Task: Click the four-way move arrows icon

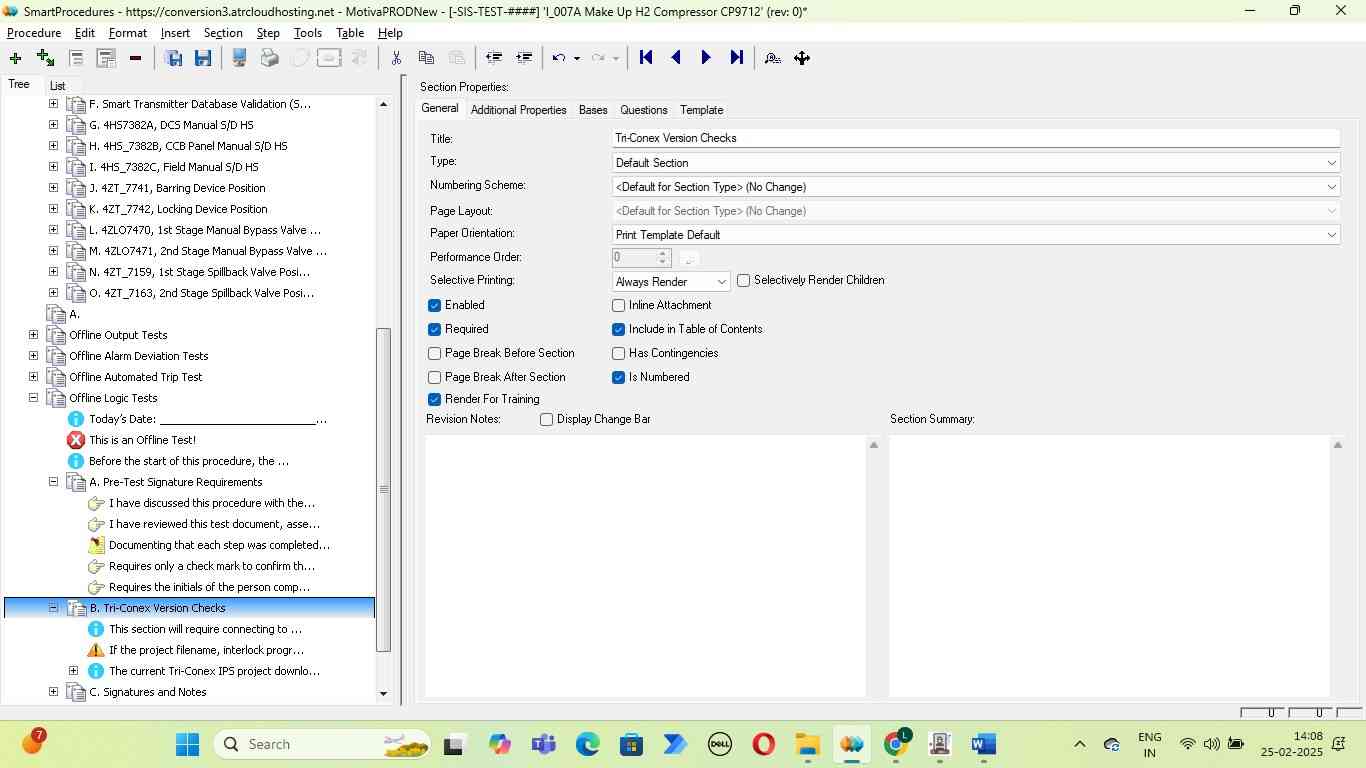Action: (x=802, y=58)
